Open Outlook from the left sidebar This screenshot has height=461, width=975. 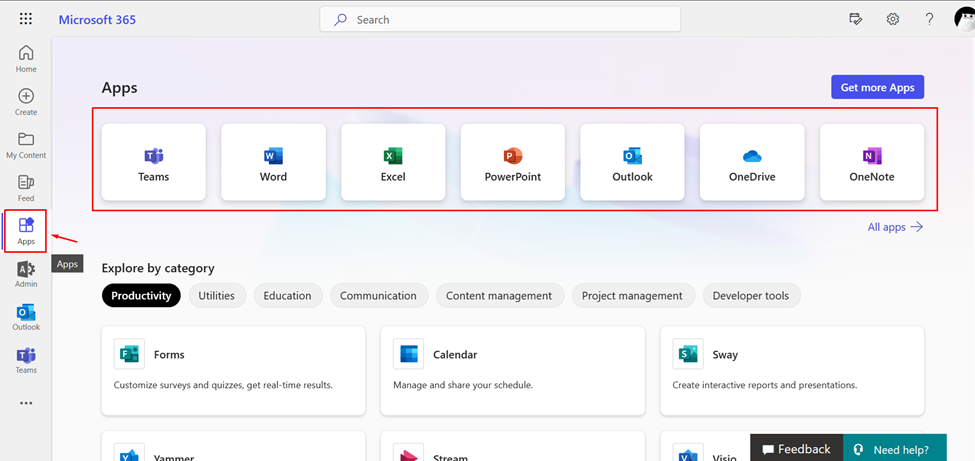click(x=26, y=317)
